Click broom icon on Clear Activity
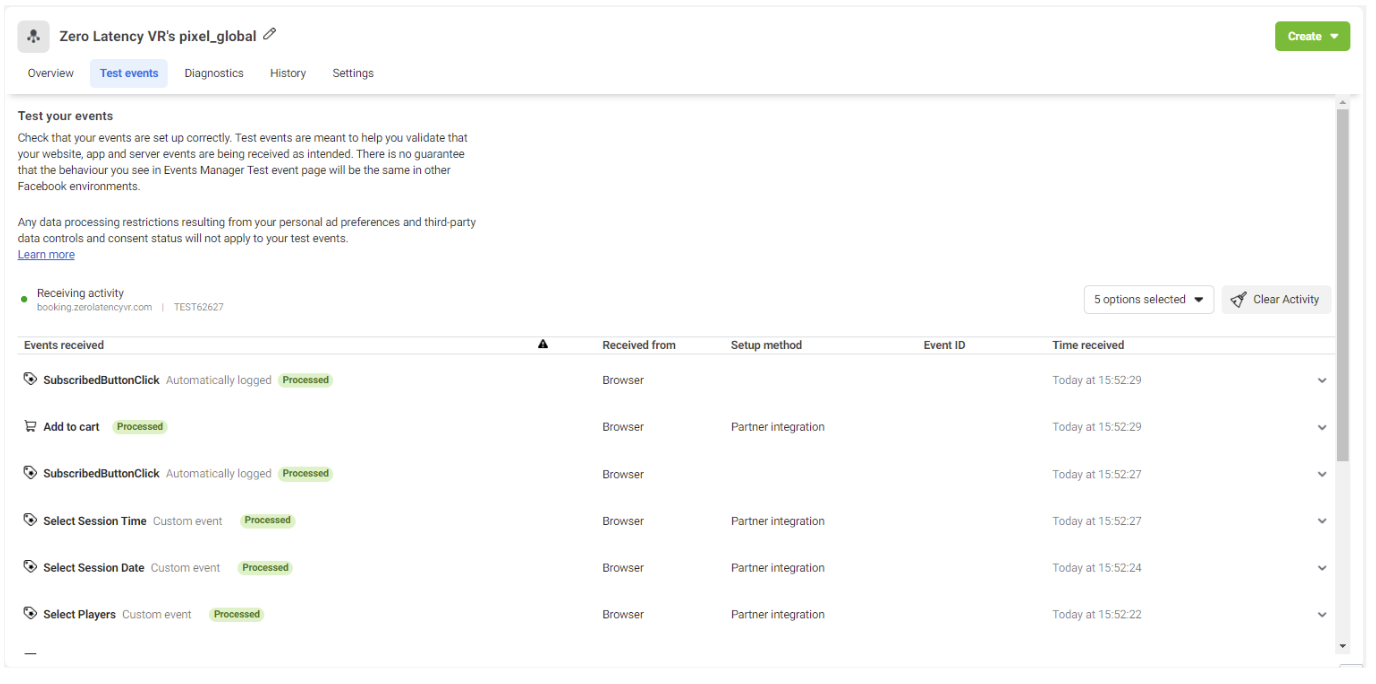Image resolution: width=1376 pixels, height=684 pixels. coord(1239,299)
